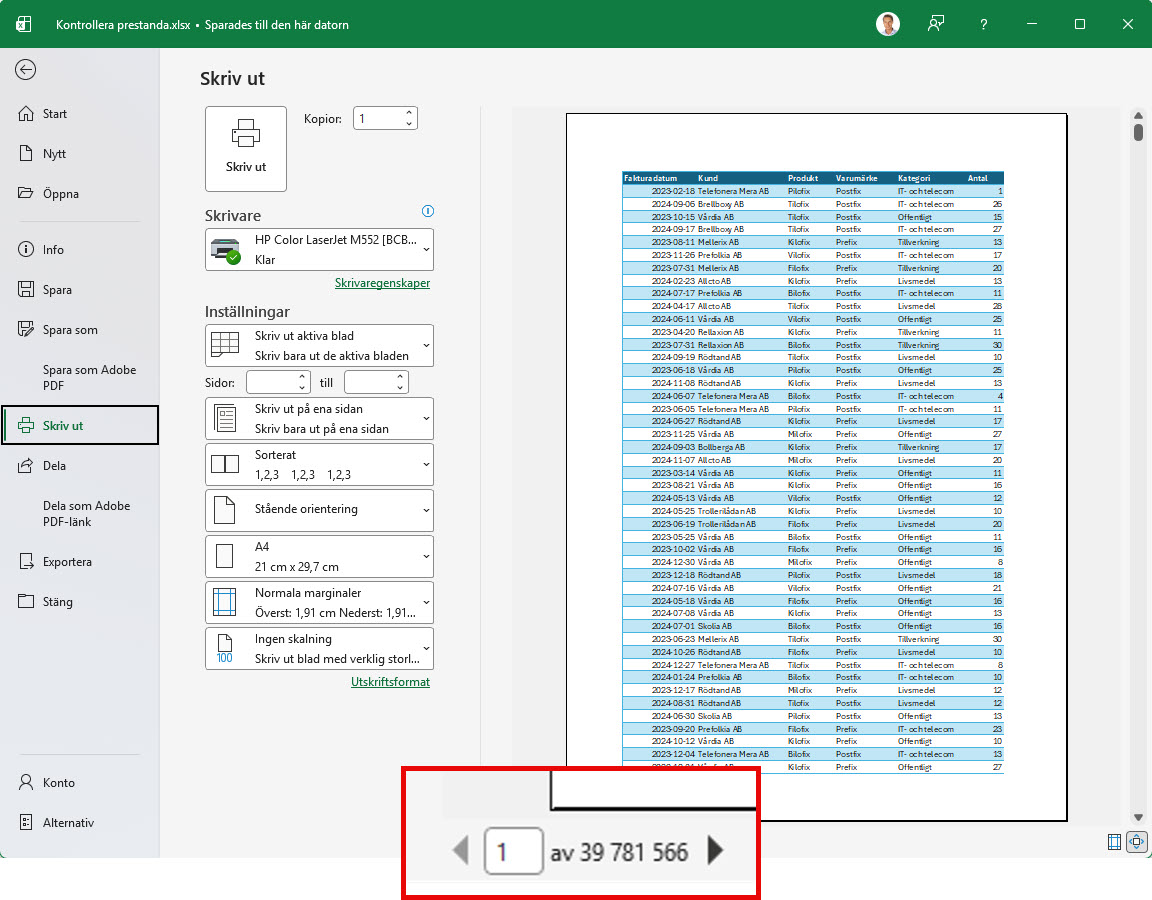Expand the HP Color LaserJet printer dropdown
This screenshot has width=1152, height=900.
coord(319,250)
